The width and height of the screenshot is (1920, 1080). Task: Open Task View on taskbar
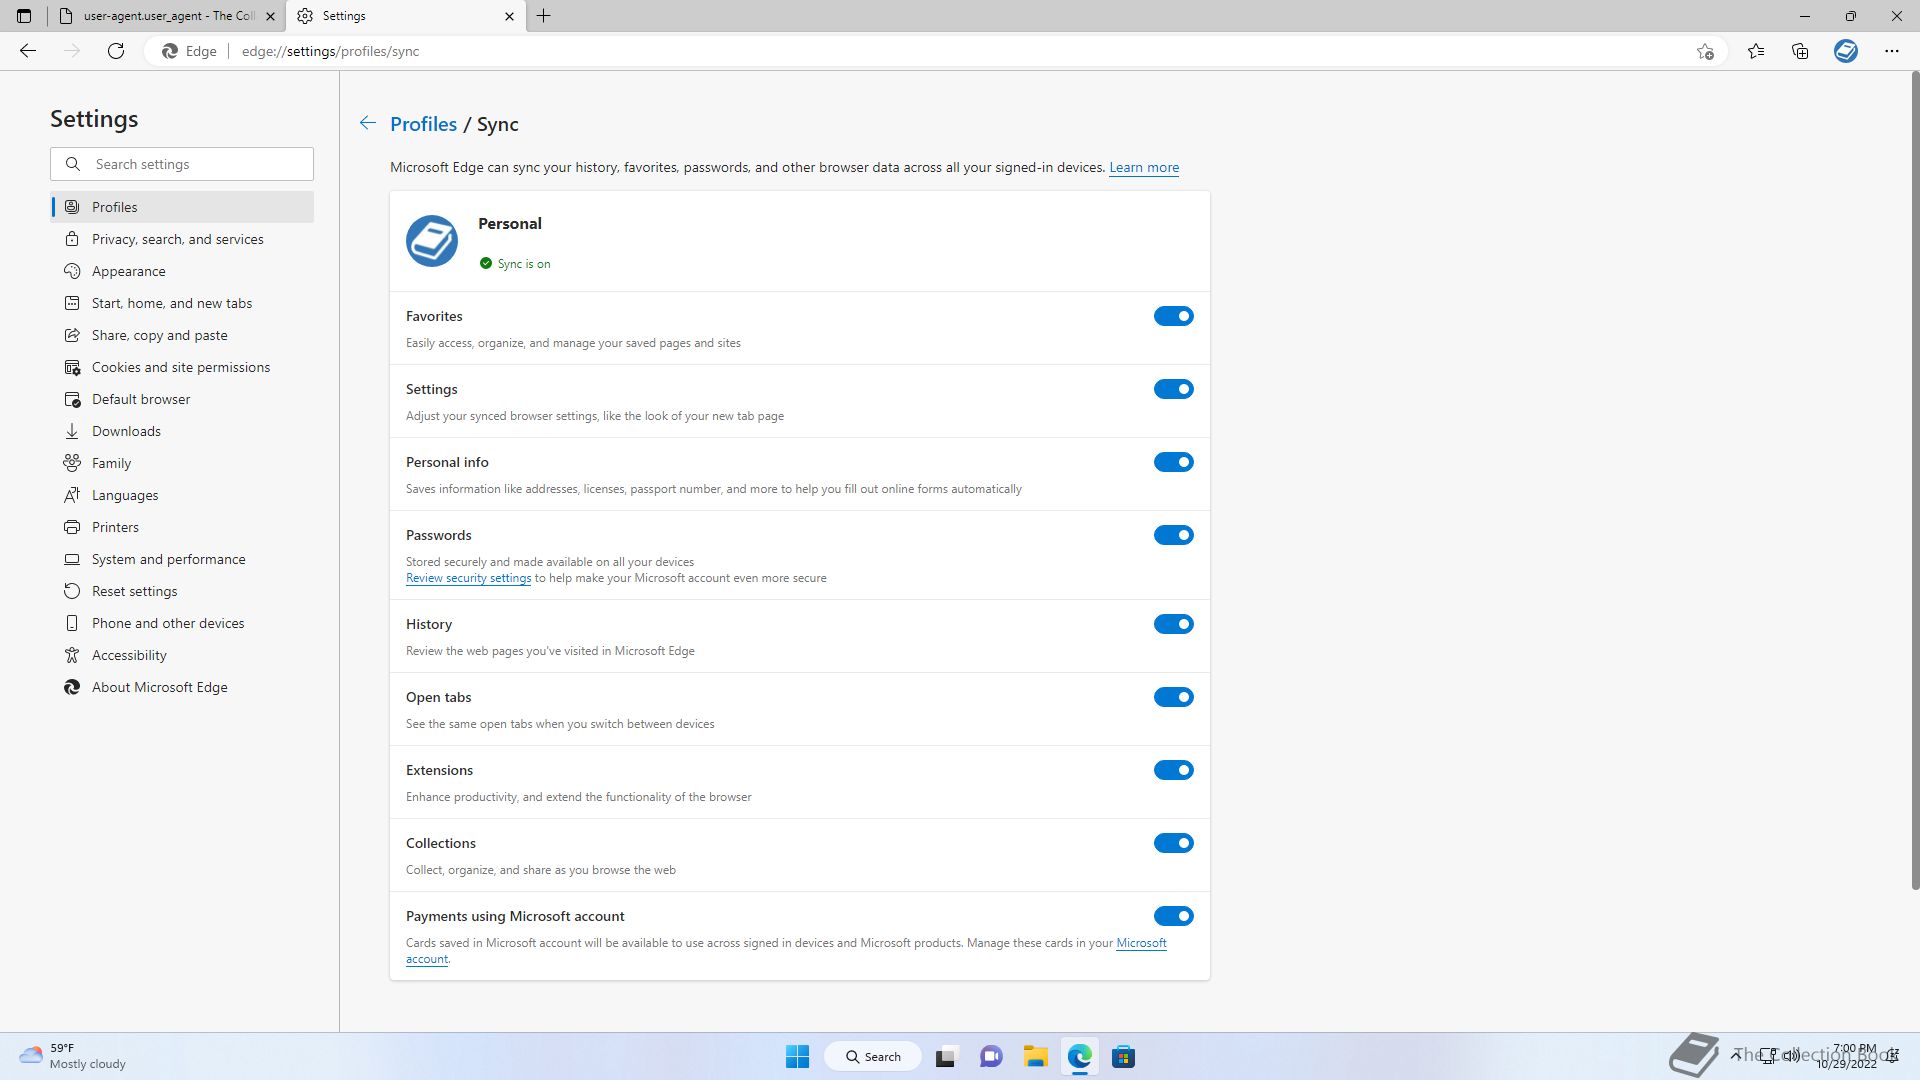click(x=946, y=1056)
